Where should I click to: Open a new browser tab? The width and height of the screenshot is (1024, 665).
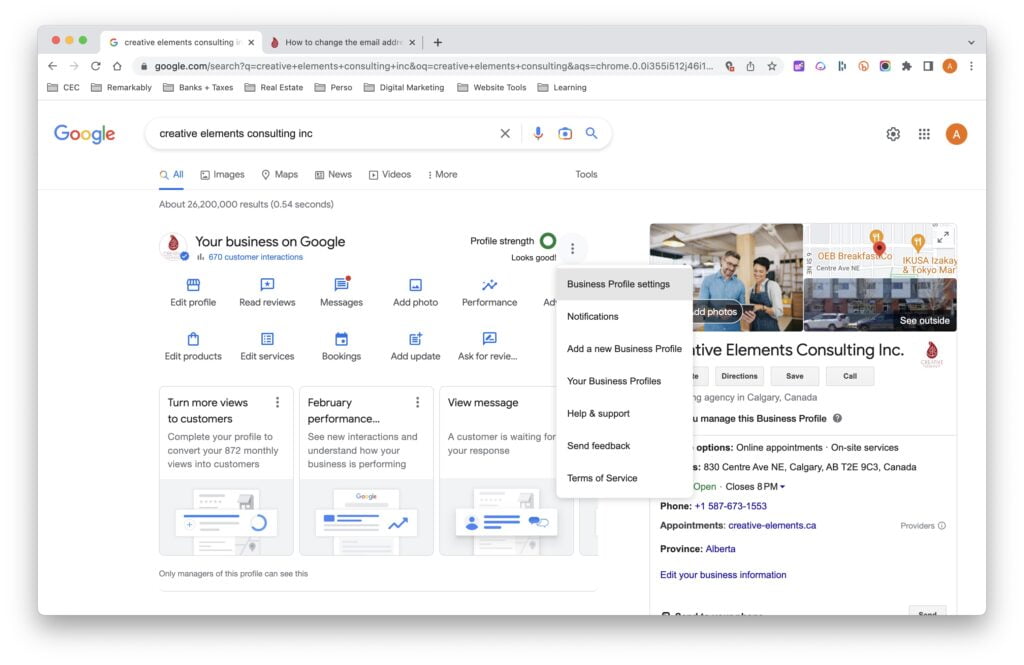click(438, 42)
